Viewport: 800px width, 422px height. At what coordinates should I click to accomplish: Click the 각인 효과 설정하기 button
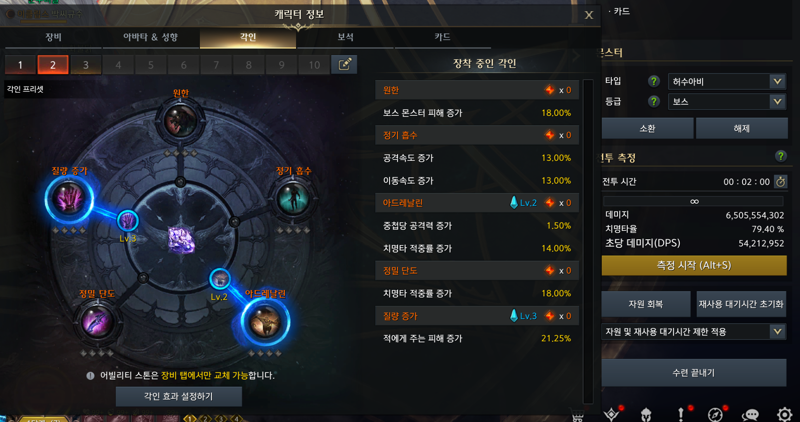[x=179, y=396]
